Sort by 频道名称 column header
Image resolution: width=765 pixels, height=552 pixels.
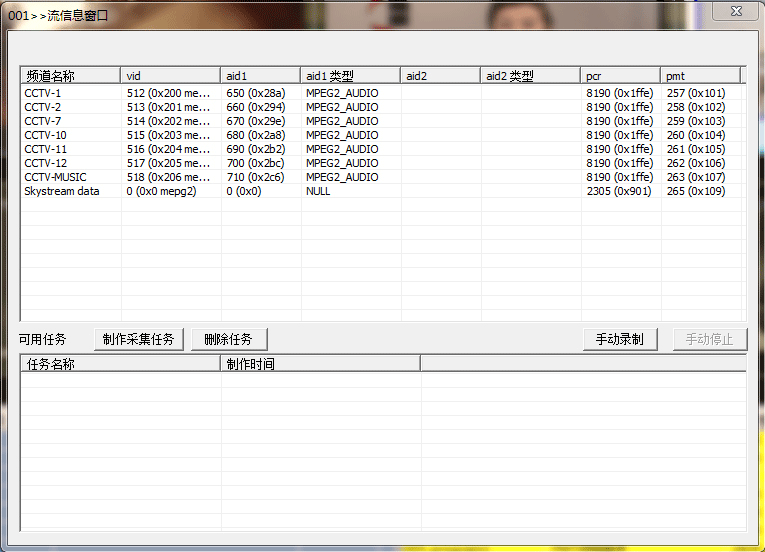[70, 76]
